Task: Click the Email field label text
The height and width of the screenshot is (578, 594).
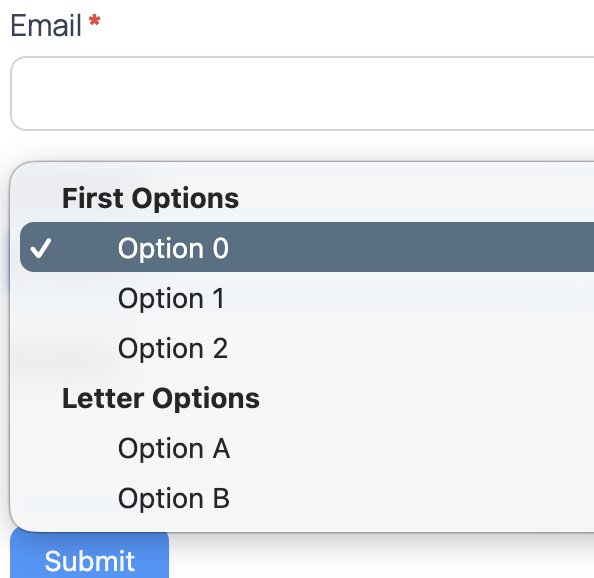Action: [46, 25]
